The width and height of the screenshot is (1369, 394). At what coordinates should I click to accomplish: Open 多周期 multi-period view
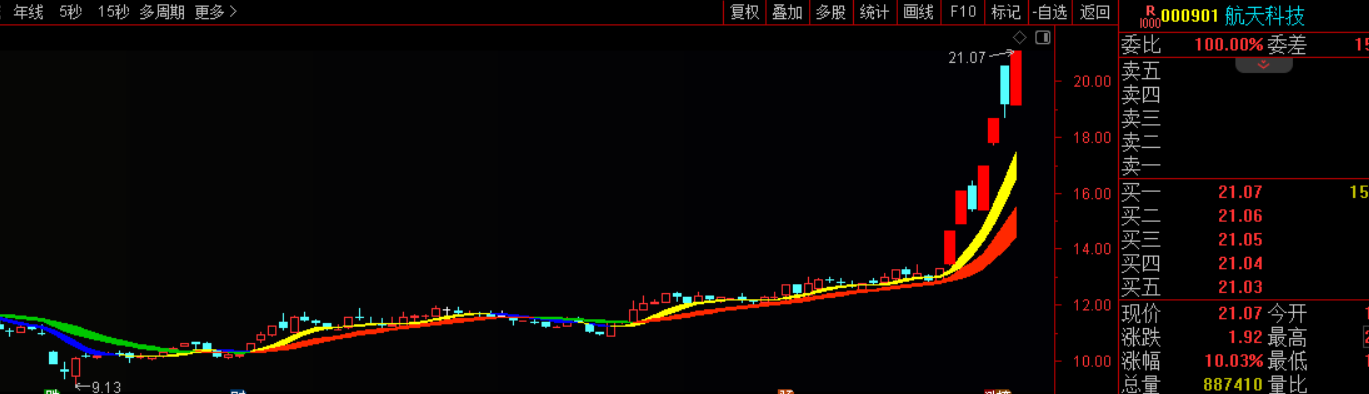[162, 12]
